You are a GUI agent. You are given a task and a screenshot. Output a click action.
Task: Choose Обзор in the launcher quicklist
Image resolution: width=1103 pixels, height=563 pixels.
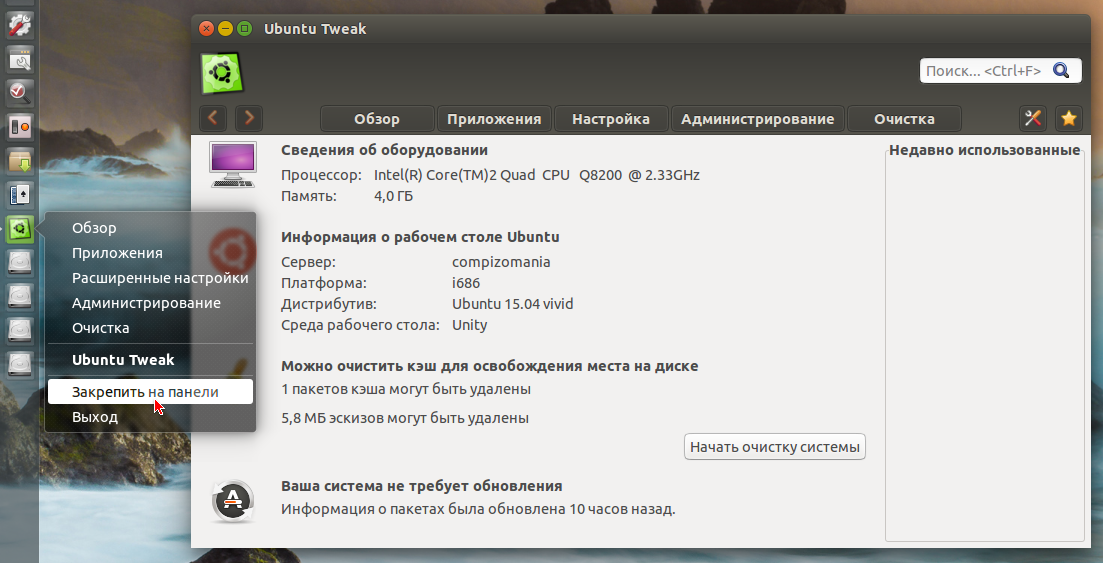(x=150, y=228)
